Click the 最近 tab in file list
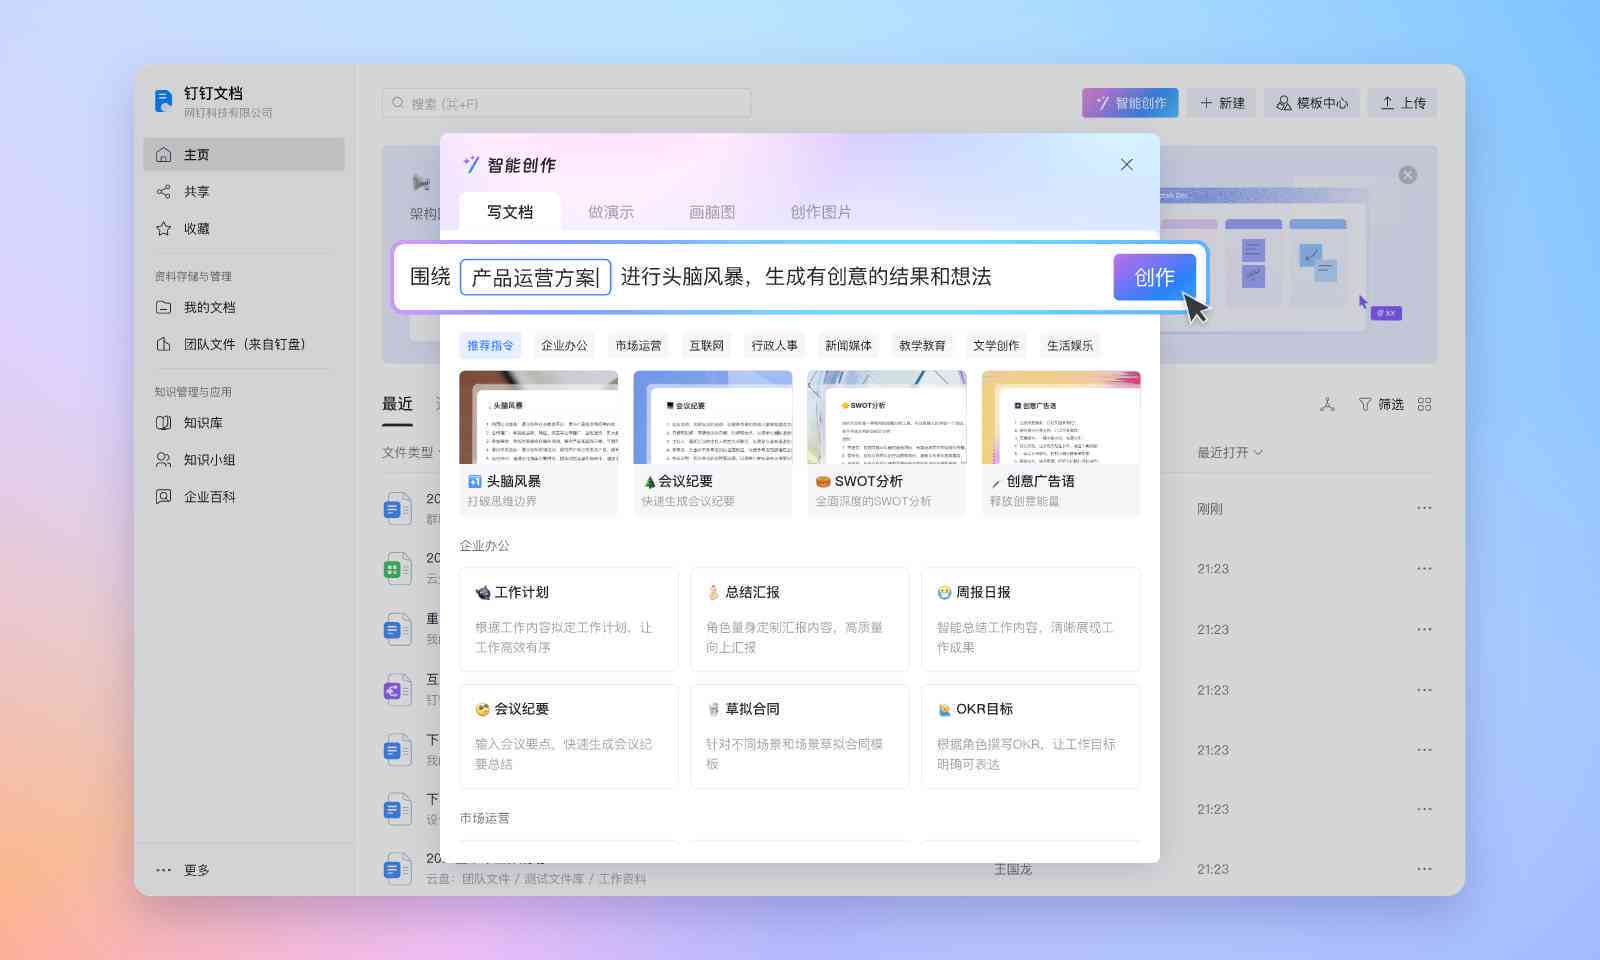This screenshot has width=1600, height=960. (397, 404)
